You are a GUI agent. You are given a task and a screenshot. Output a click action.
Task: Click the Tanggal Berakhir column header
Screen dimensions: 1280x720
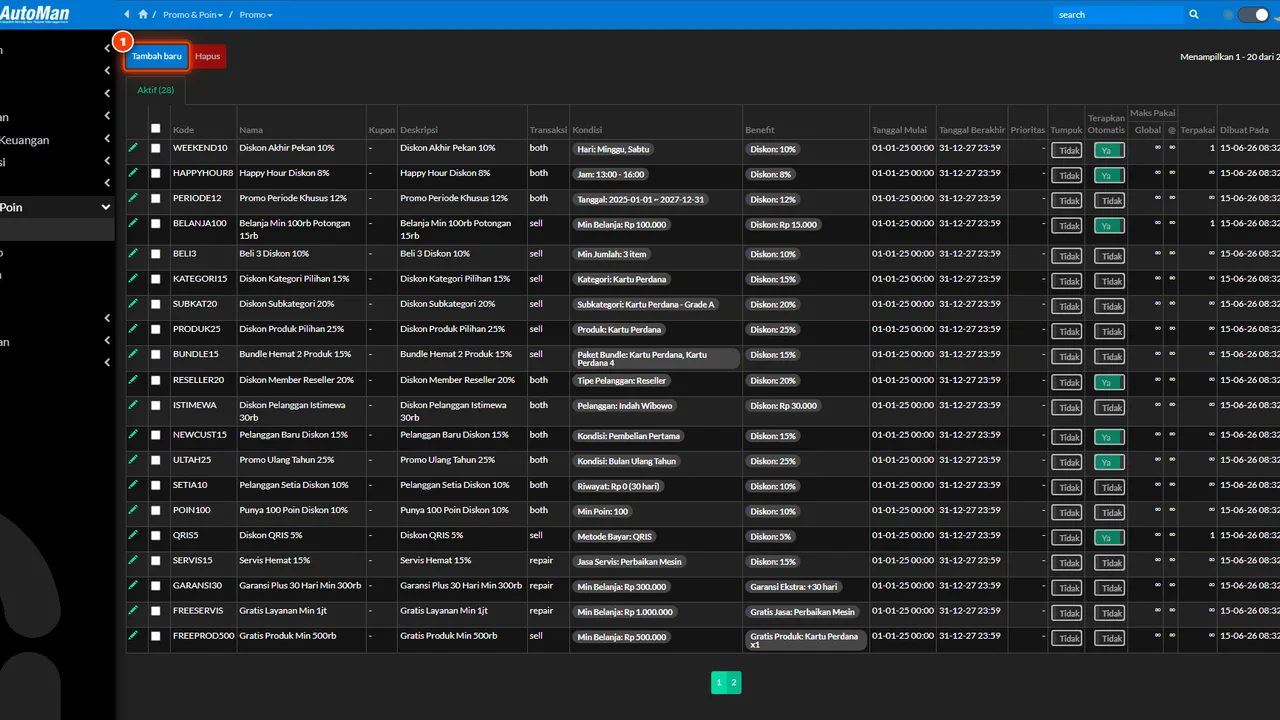(x=972, y=130)
